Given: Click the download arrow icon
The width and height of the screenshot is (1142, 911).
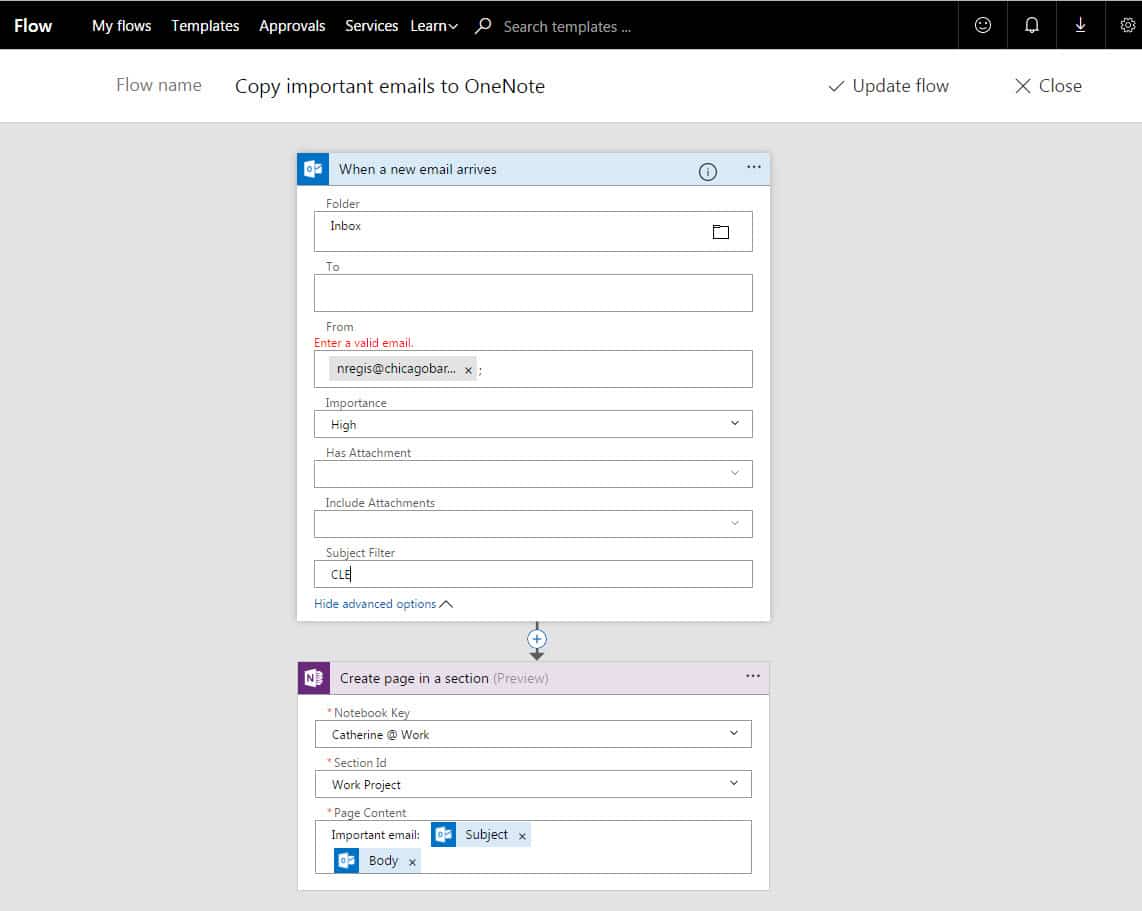Looking at the screenshot, I should [x=1080, y=25].
